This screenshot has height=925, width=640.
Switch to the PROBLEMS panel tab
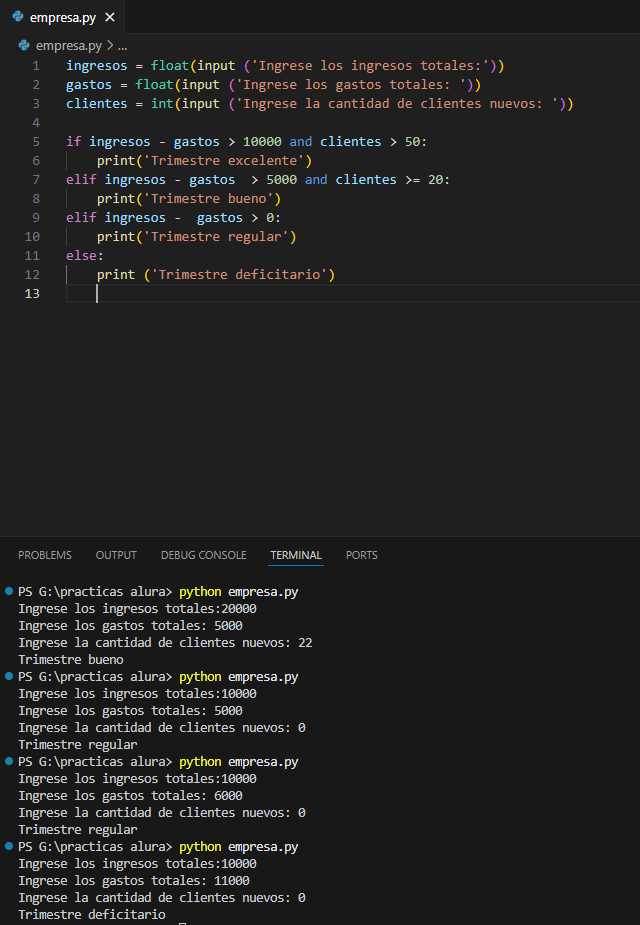coord(45,555)
